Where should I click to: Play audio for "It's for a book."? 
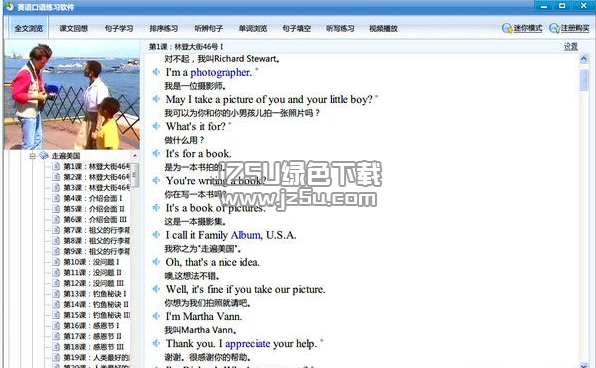(x=156, y=153)
